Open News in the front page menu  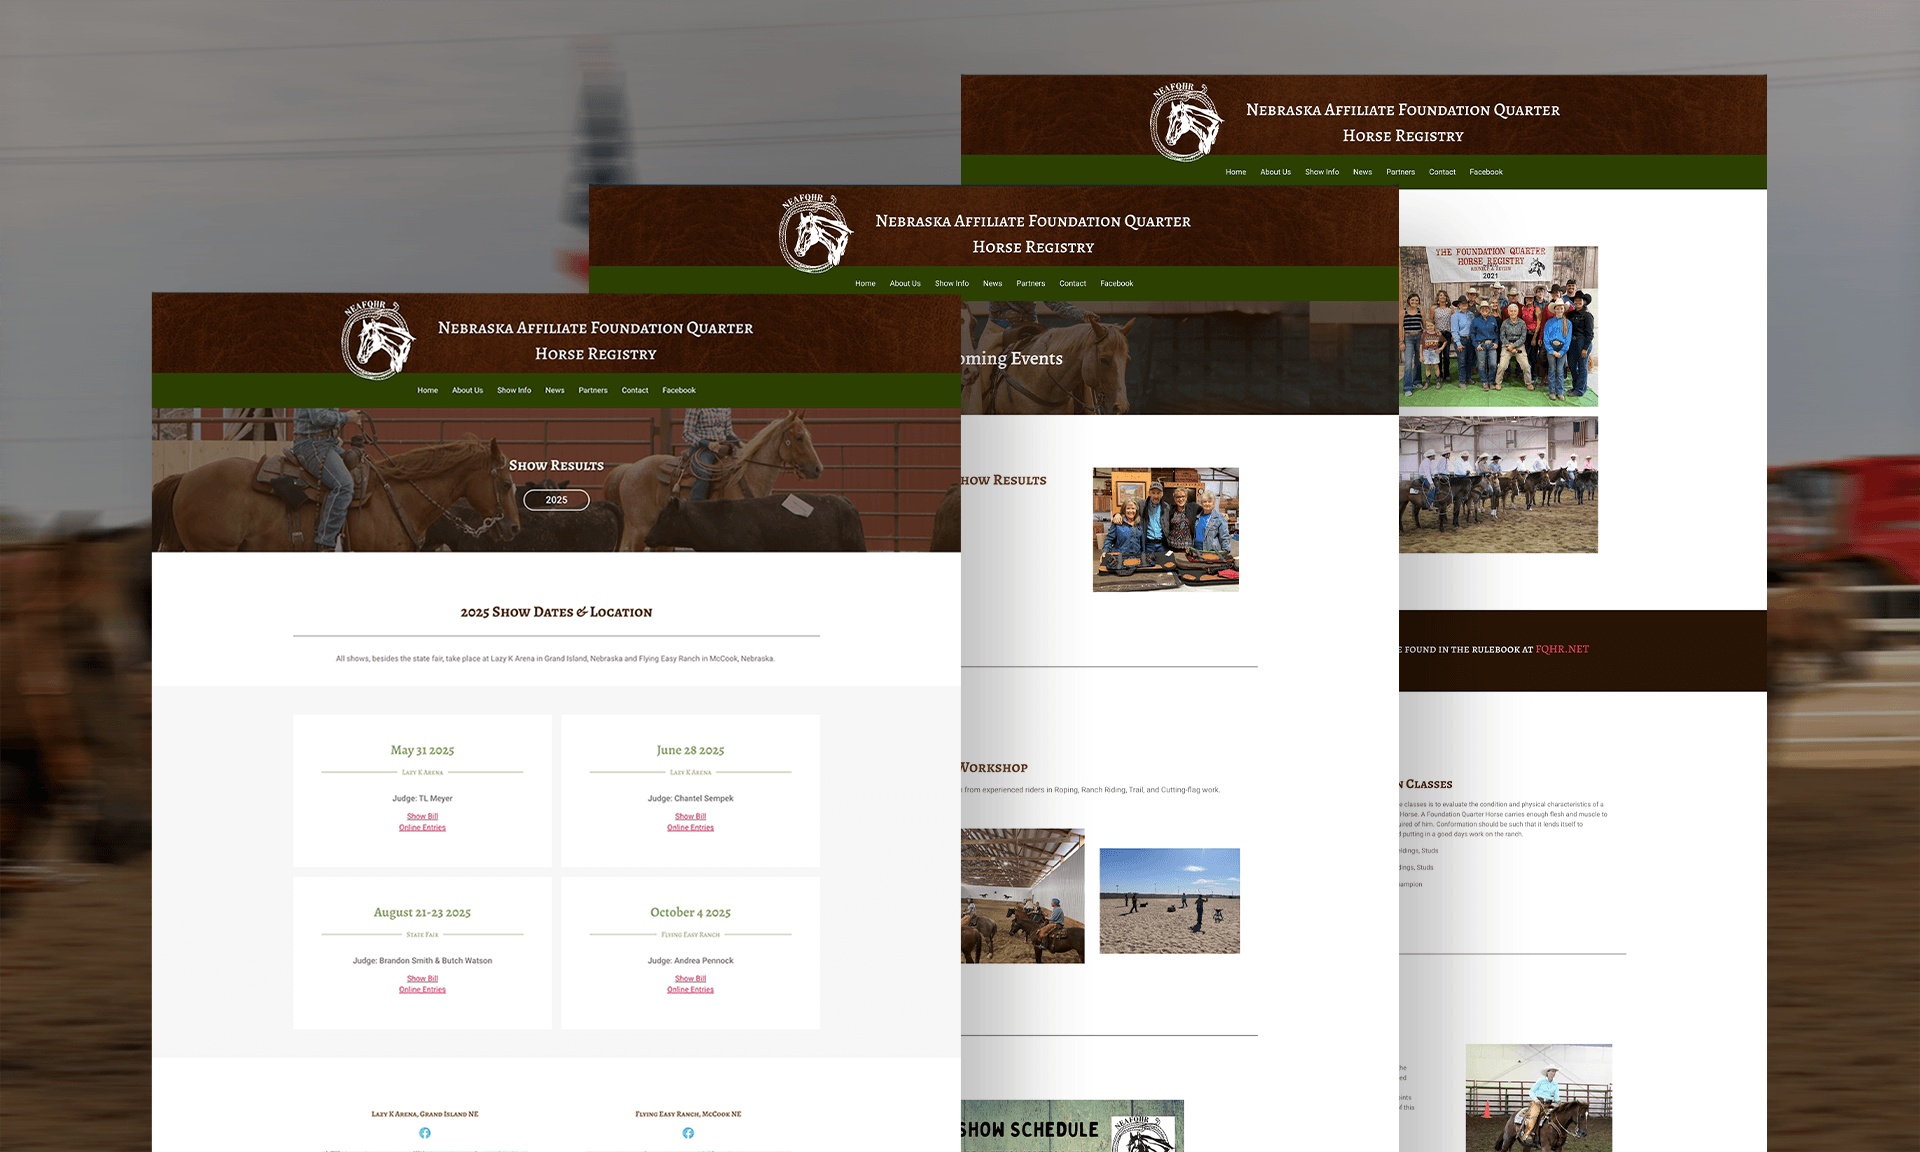(x=555, y=390)
